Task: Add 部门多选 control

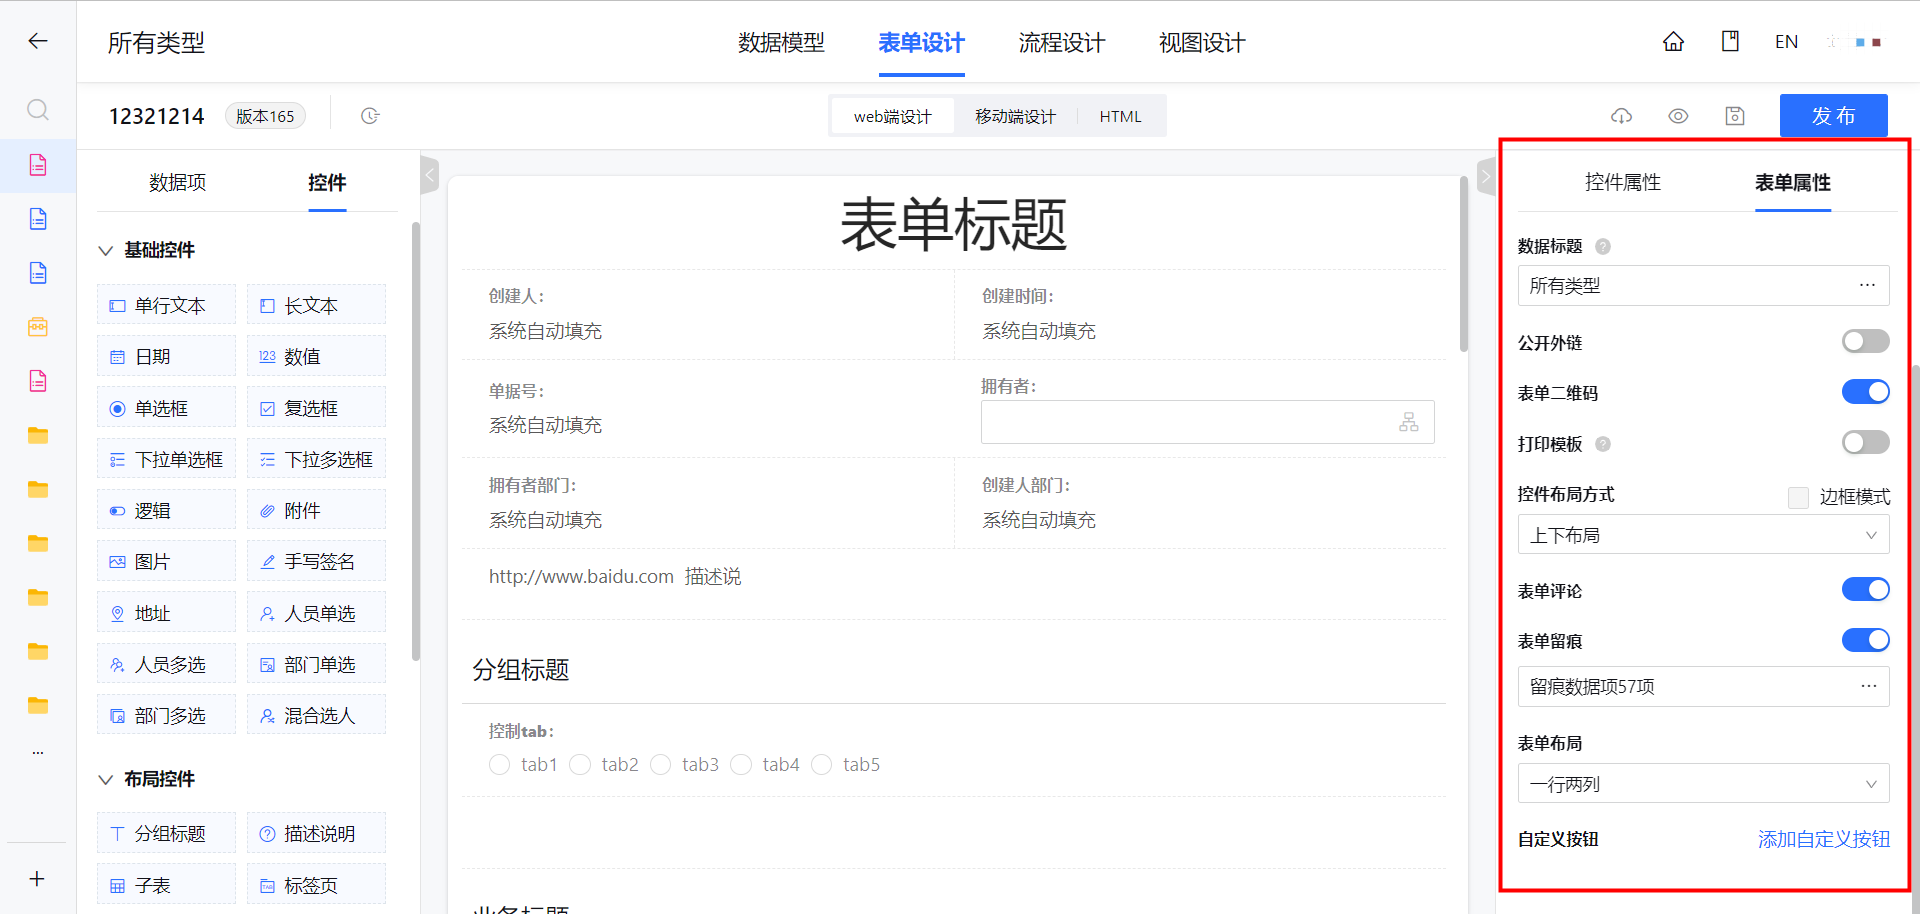Action: click(166, 715)
